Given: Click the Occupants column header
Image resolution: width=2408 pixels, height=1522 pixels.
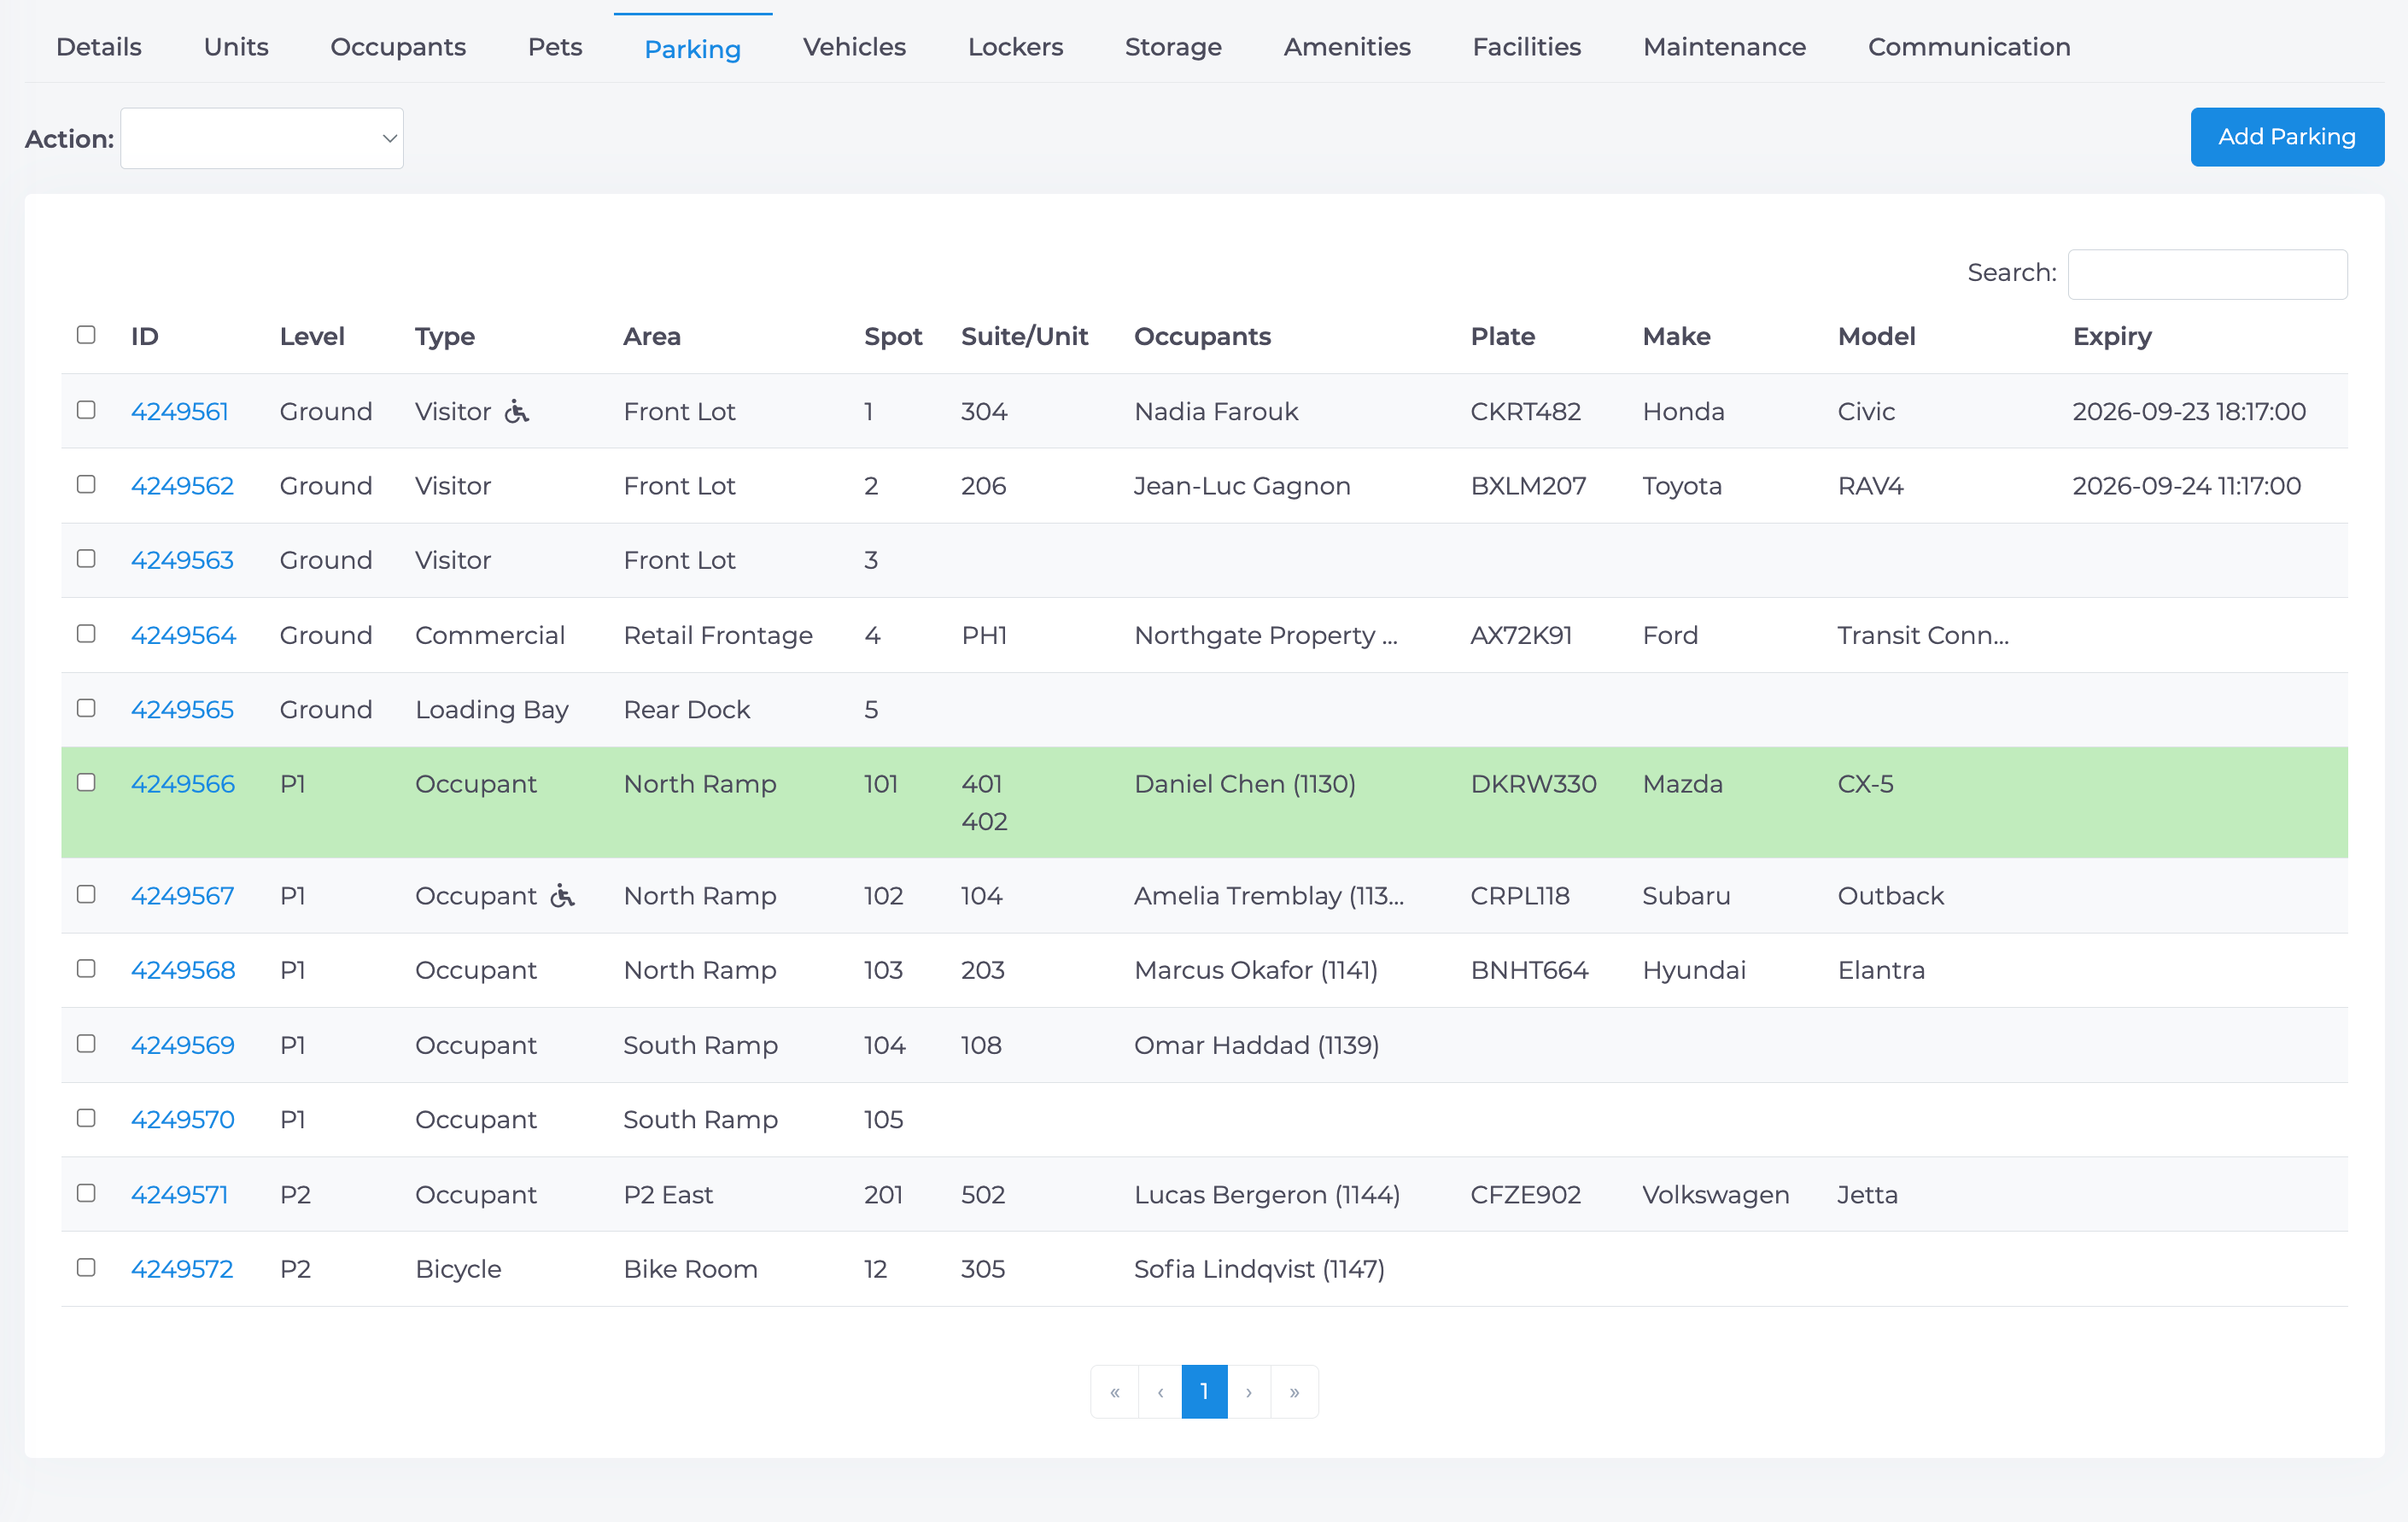Looking at the screenshot, I should tap(1202, 336).
